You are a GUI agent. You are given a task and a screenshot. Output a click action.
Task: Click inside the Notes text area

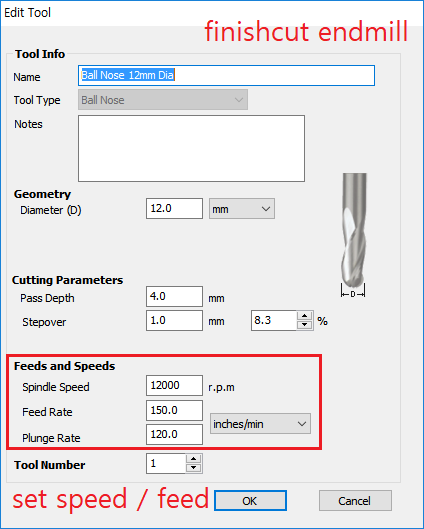coord(191,148)
